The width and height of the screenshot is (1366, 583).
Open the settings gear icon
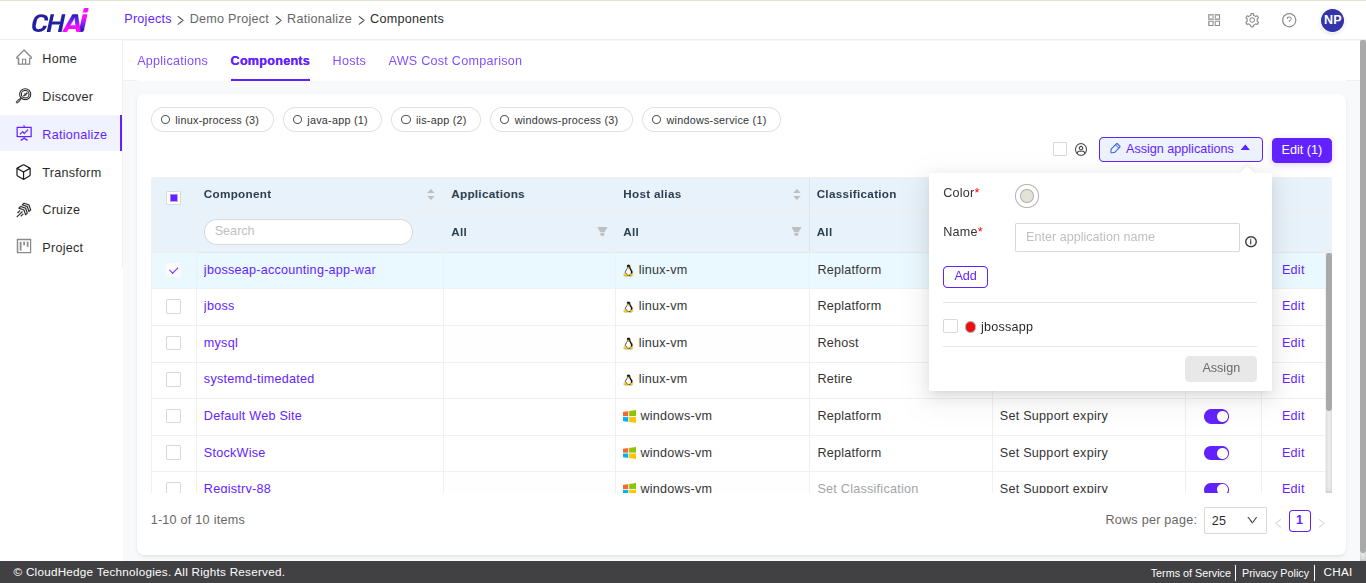tap(1251, 19)
